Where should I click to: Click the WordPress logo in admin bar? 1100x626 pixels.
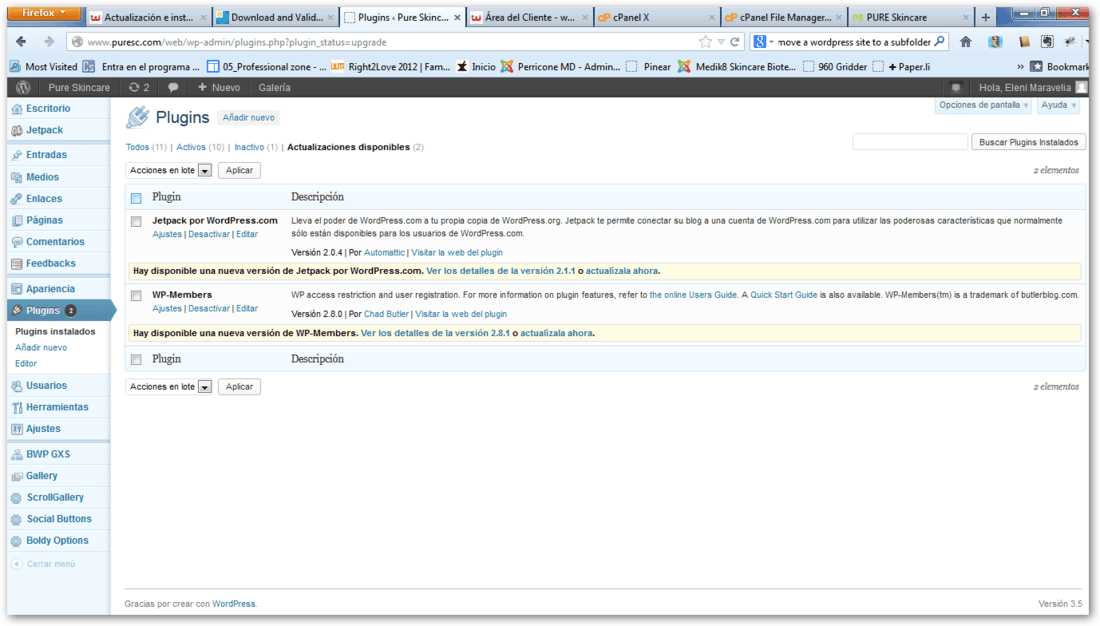[23, 88]
